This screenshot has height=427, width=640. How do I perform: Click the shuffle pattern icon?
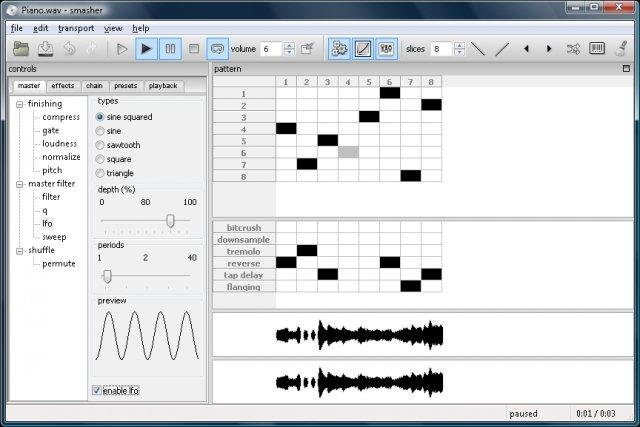[573, 49]
